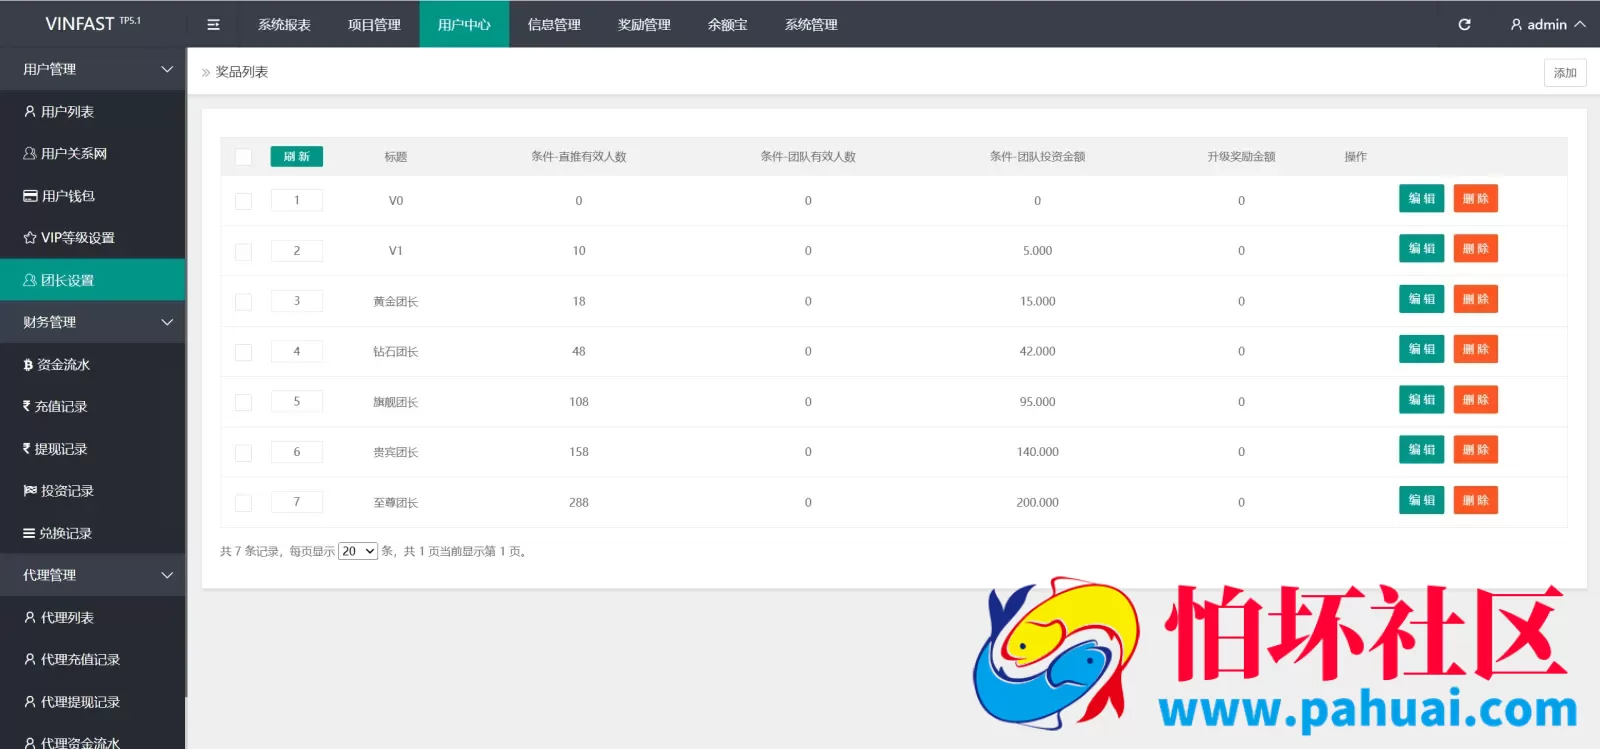Click the sort order field with value 1

[x=297, y=200]
